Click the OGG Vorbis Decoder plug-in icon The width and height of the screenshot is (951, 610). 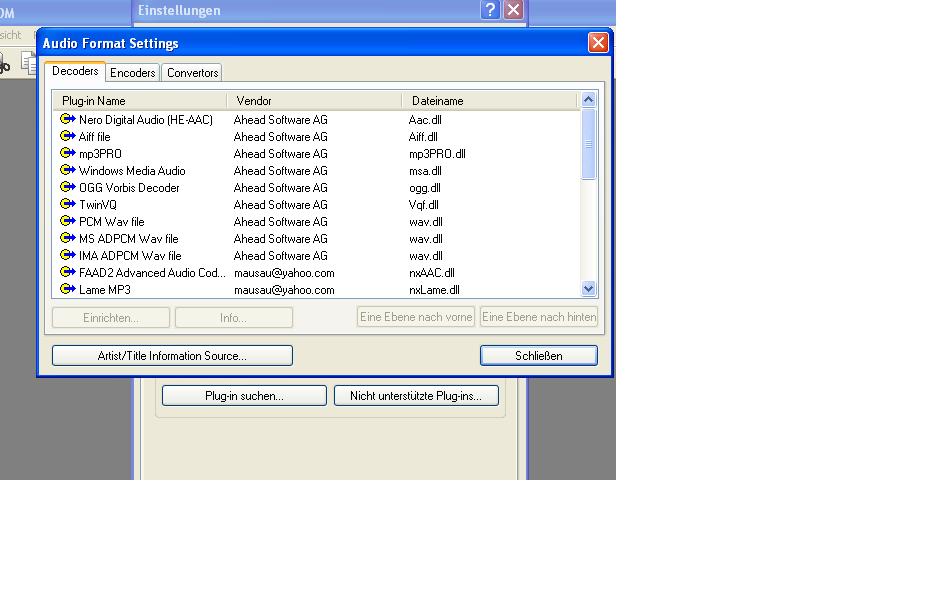click(67, 187)
